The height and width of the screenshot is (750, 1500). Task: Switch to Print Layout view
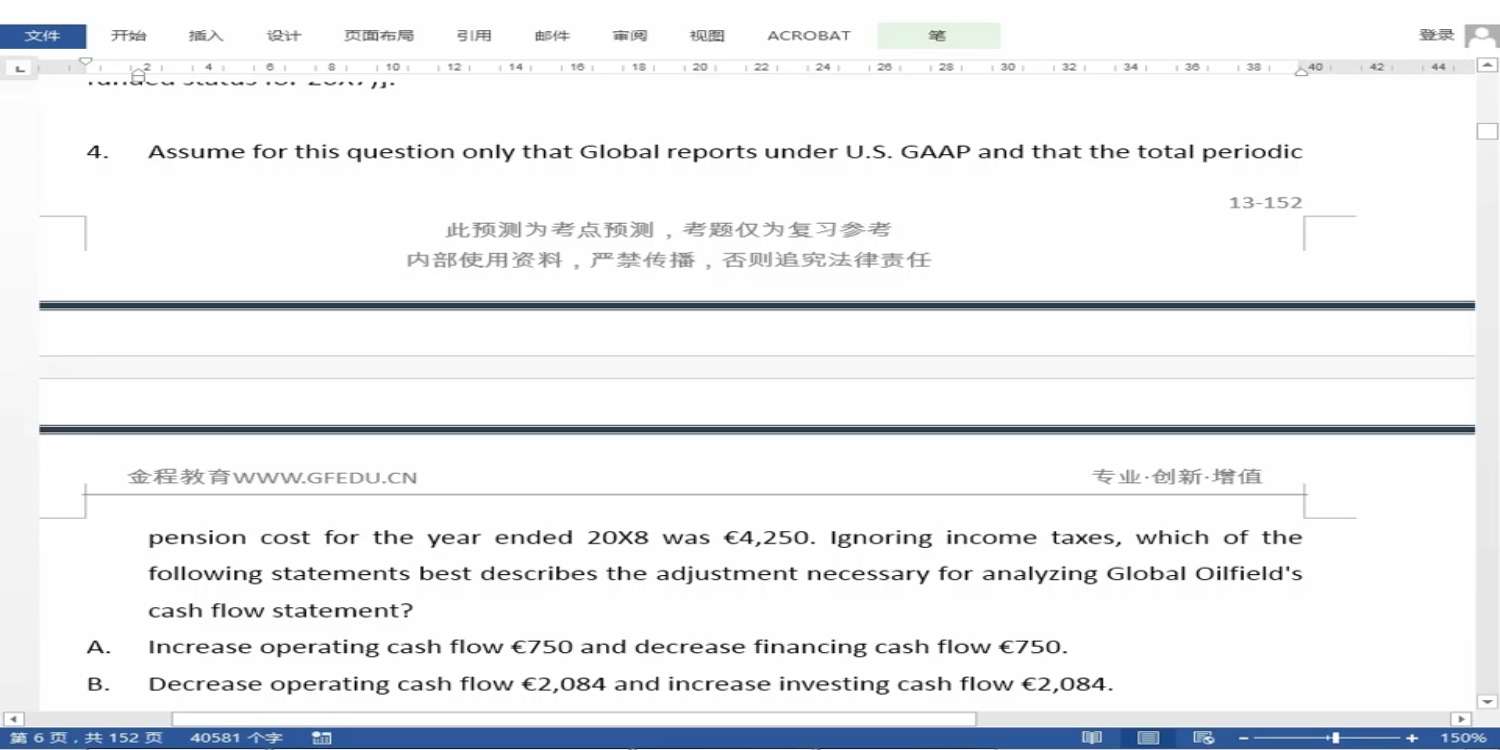coord(1149,738)
